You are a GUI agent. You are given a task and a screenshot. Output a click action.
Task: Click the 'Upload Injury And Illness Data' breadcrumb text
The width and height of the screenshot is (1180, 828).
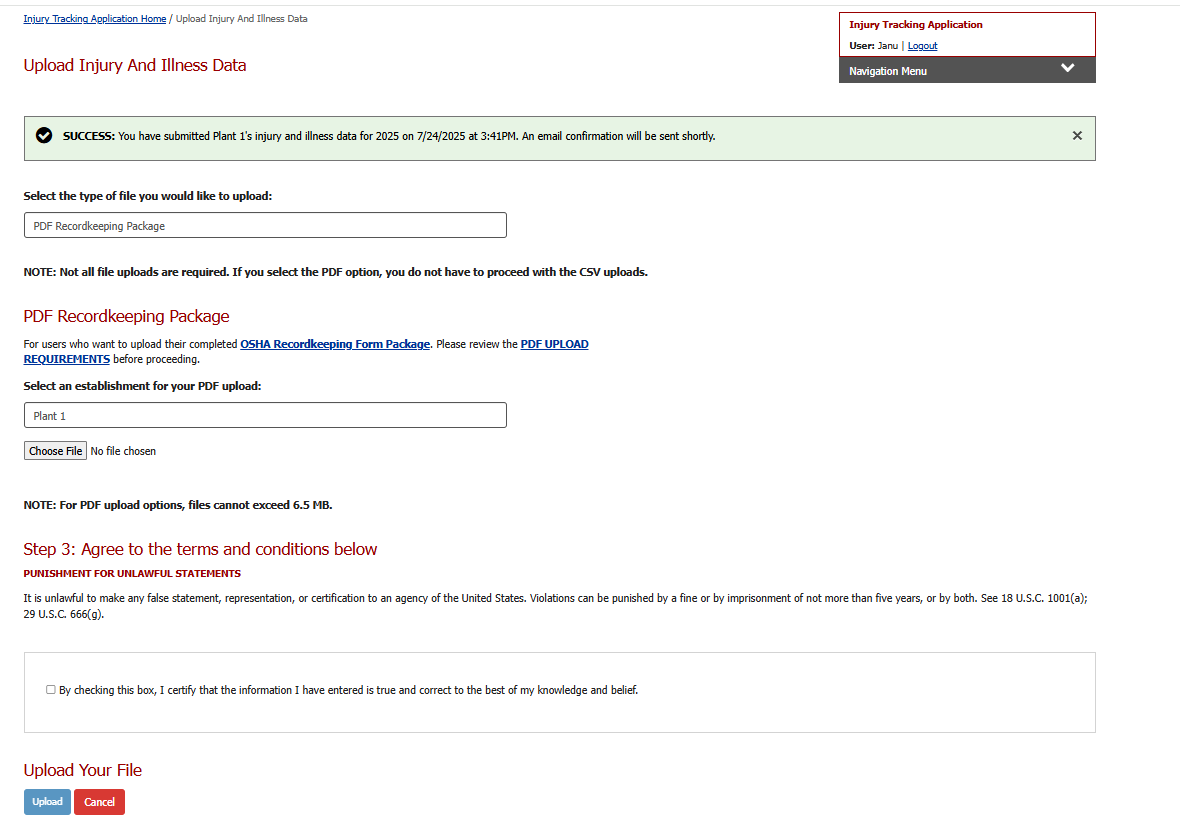[x=241, y=19]
